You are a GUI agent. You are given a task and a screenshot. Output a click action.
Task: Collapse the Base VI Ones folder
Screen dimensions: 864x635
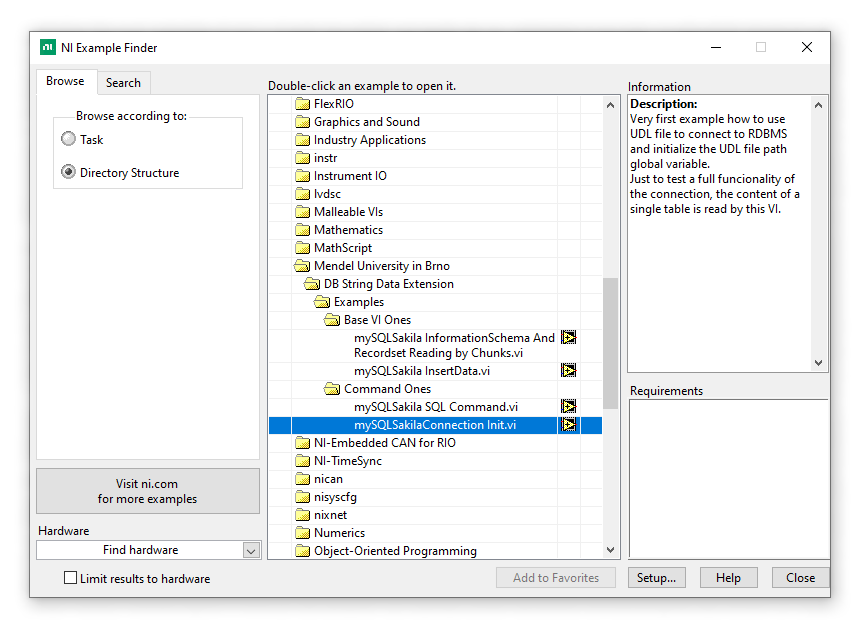point(332,320)
